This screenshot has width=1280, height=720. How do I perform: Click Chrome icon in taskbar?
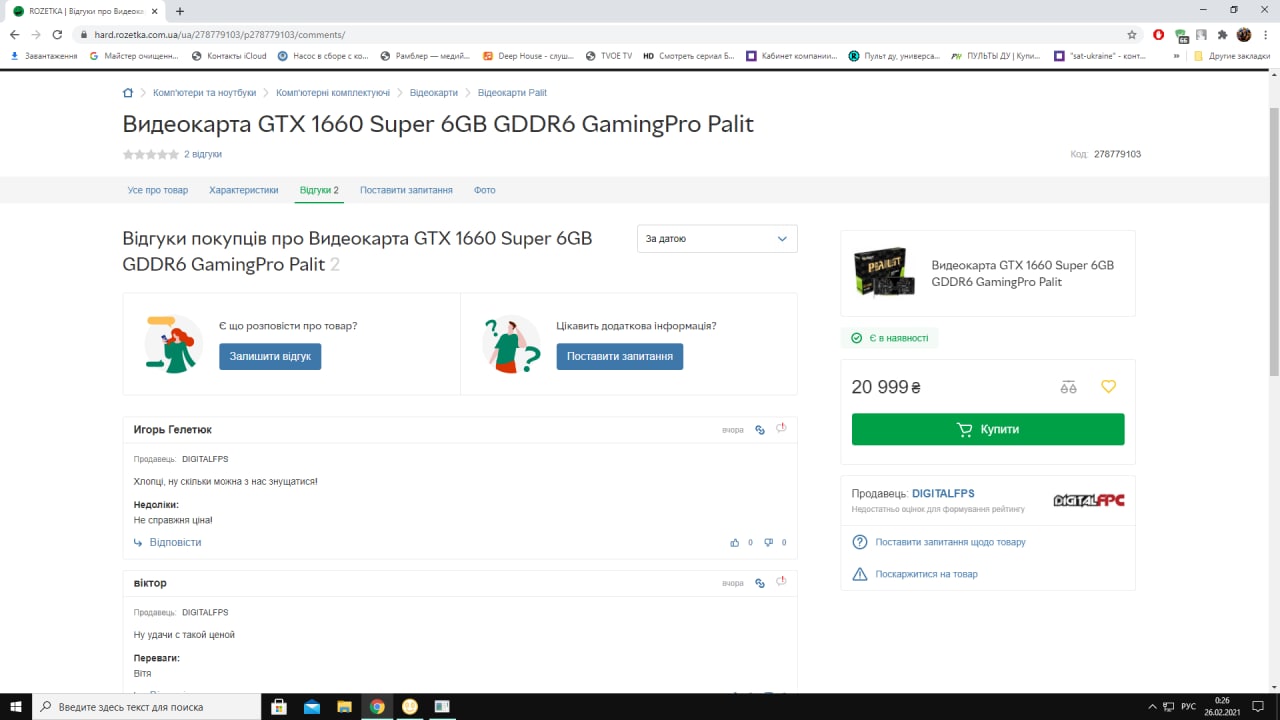[377, 706]
